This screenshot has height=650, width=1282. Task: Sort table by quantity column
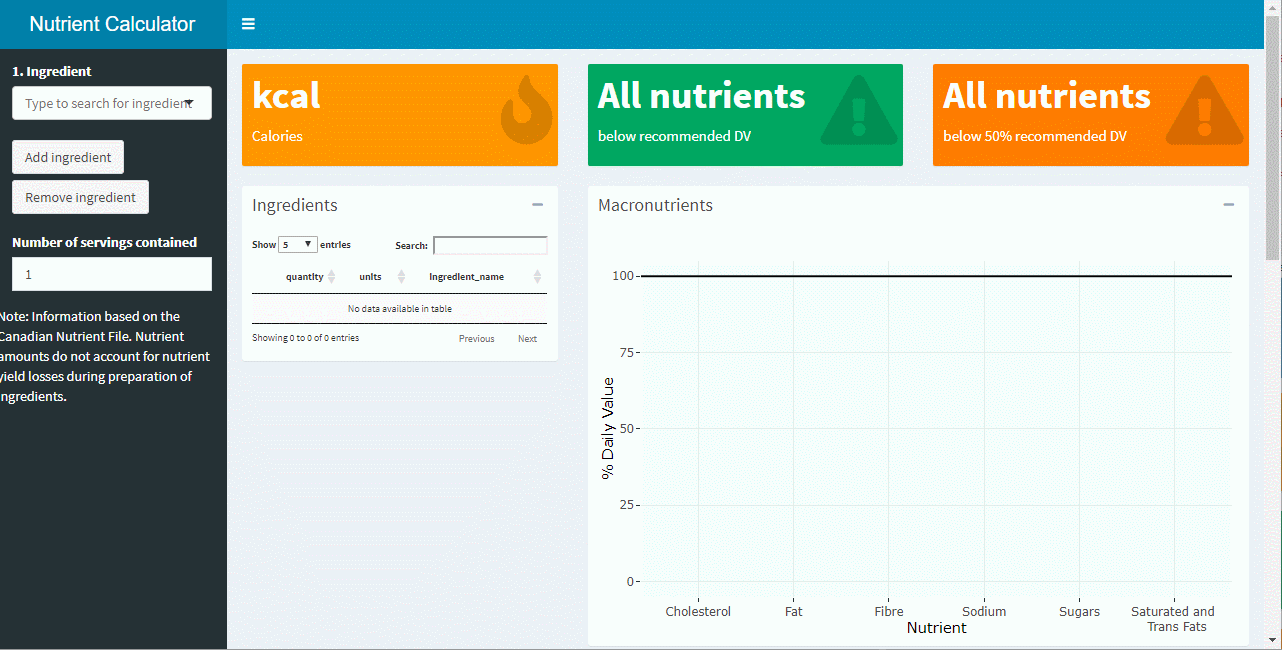[310, 276]
